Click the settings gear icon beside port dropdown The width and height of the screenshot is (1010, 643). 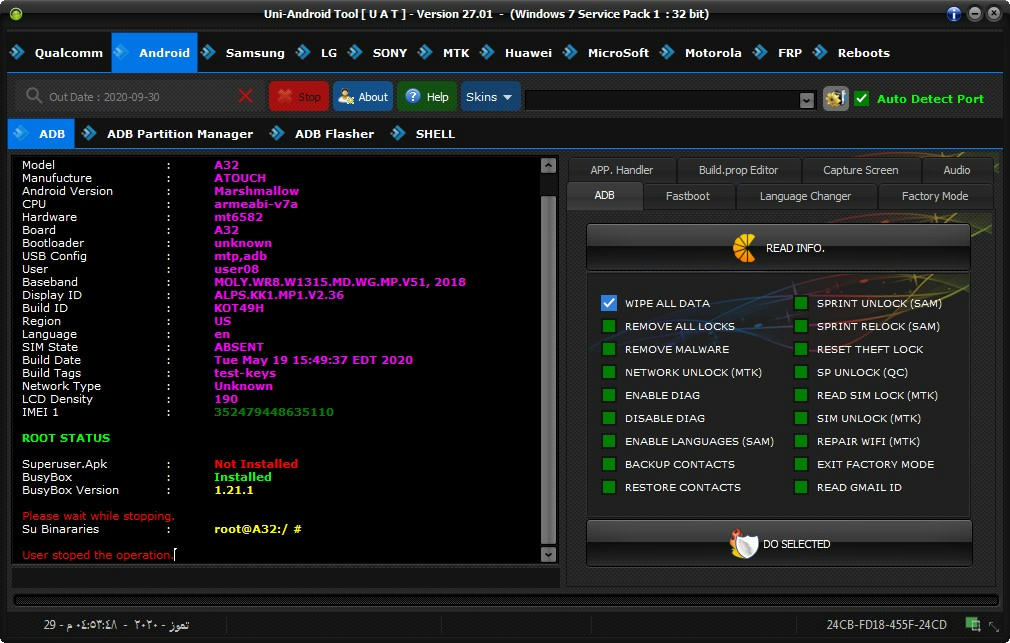coord(835,99)
